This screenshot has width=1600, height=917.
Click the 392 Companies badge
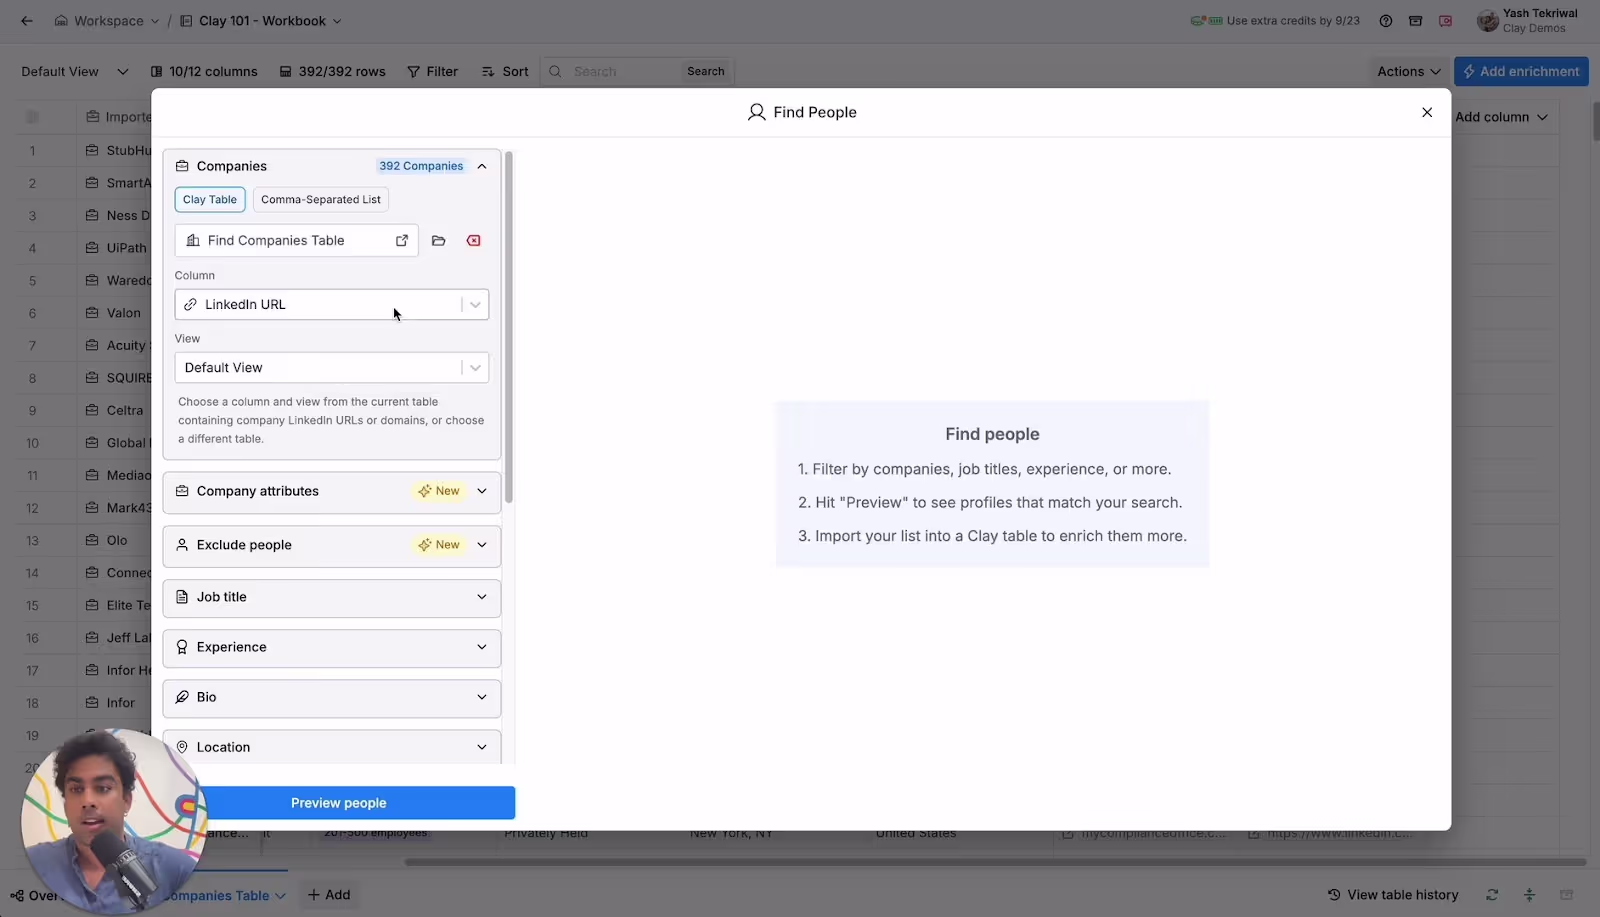click(421, 167)
